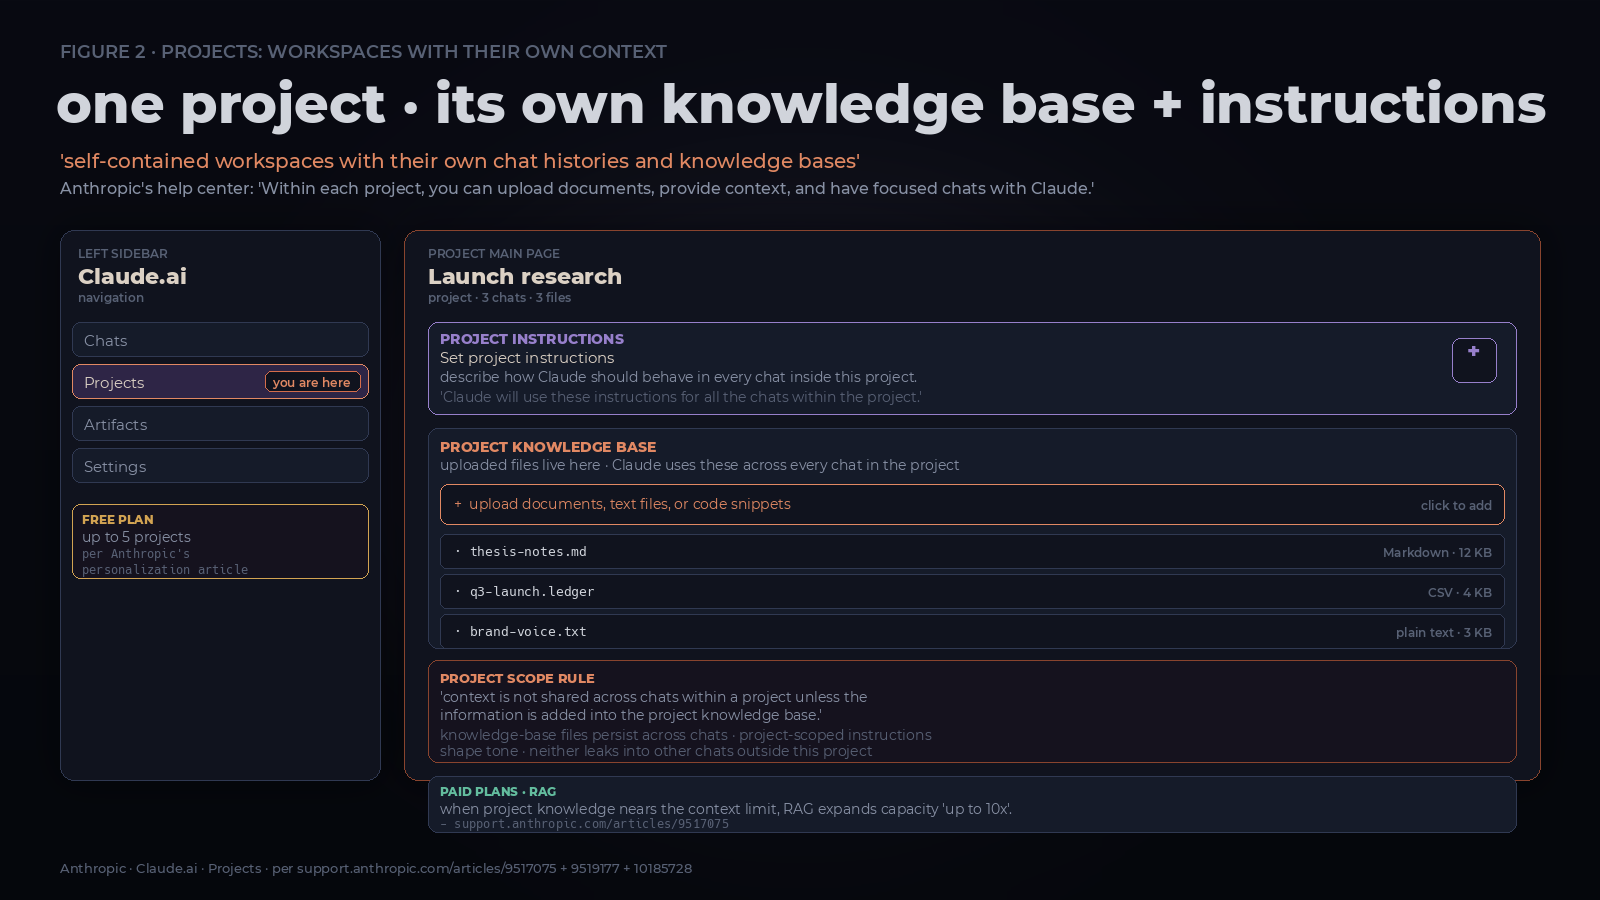Click 'up to 5 projects' plan text

(136, 537)
